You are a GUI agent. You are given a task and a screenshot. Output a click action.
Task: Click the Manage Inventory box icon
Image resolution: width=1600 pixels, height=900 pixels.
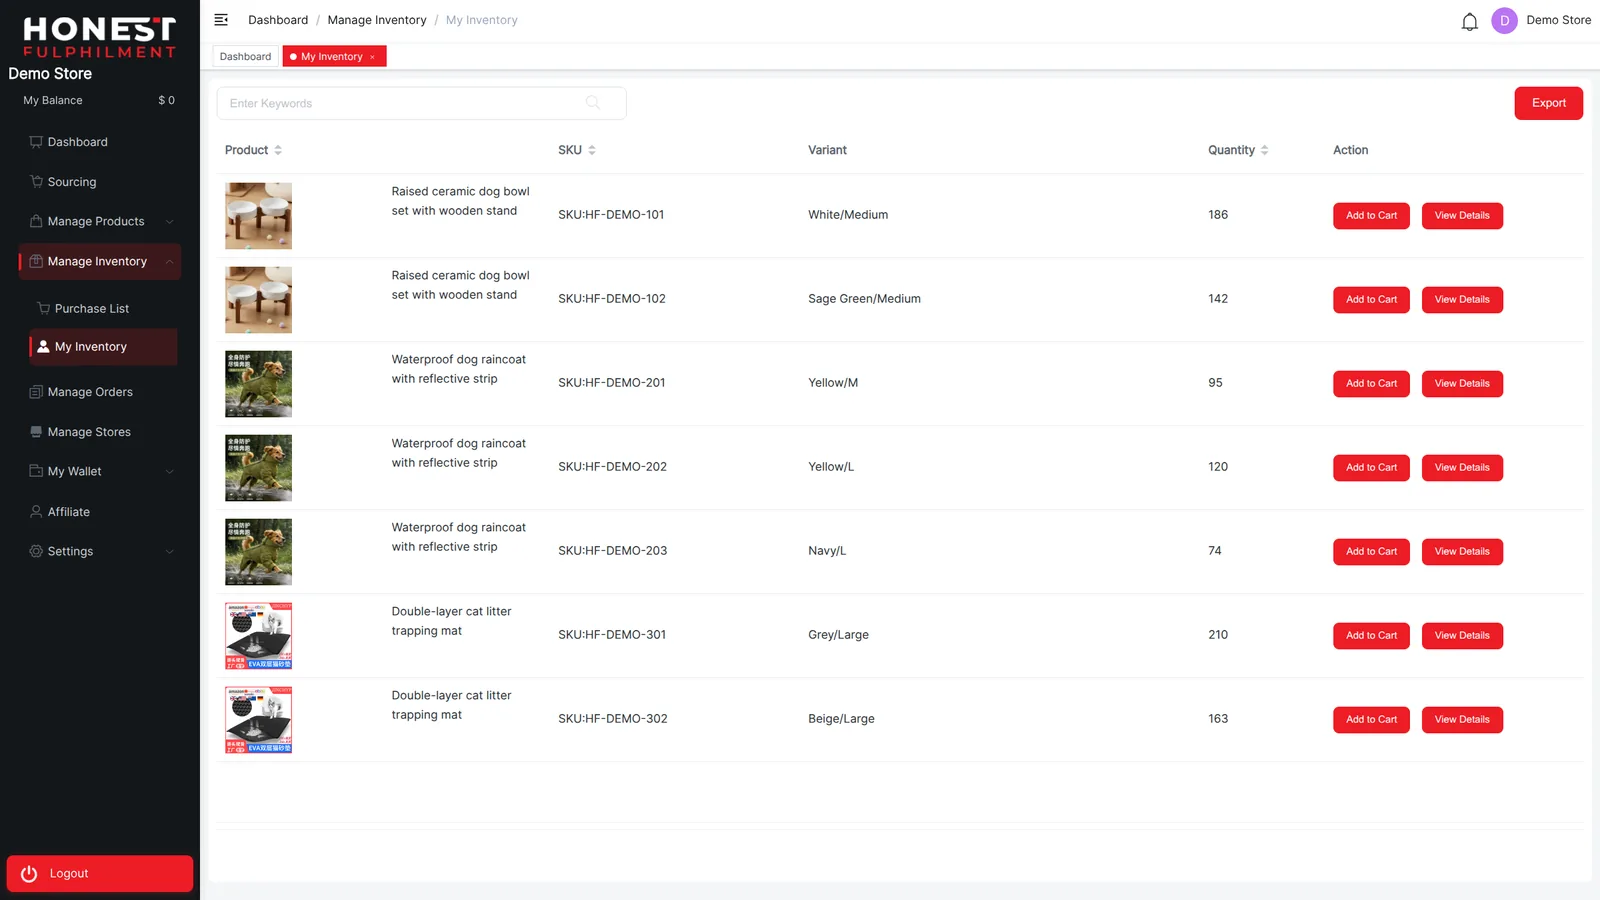point(36,261)
